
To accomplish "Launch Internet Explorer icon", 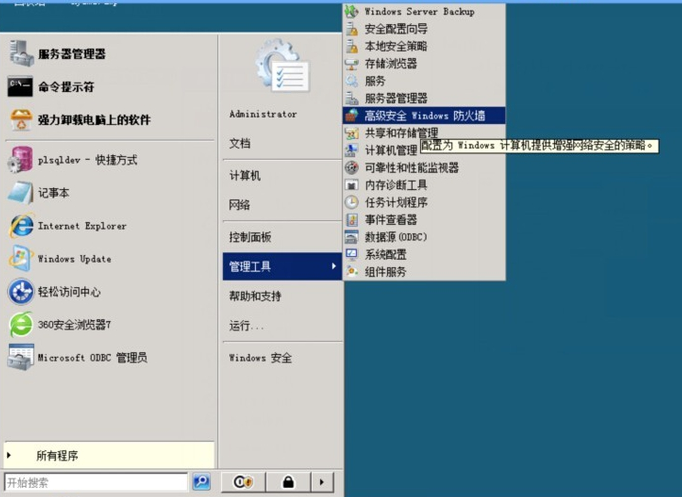I will [x=21, y=226].
